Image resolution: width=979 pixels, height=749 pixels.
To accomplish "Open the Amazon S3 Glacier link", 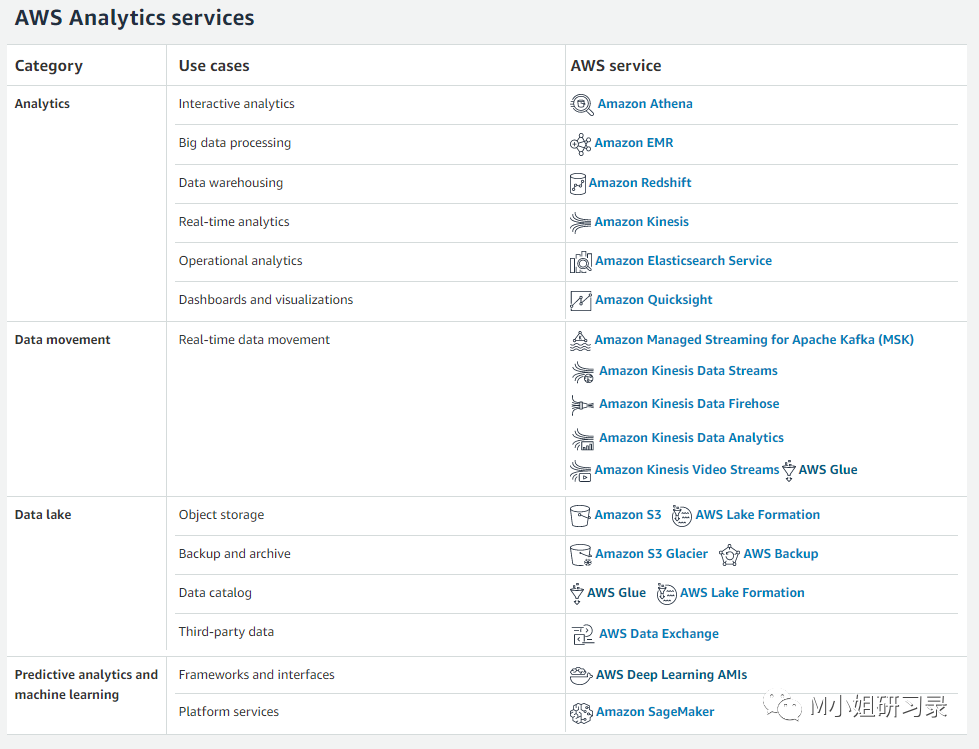I will pos(651,554).
